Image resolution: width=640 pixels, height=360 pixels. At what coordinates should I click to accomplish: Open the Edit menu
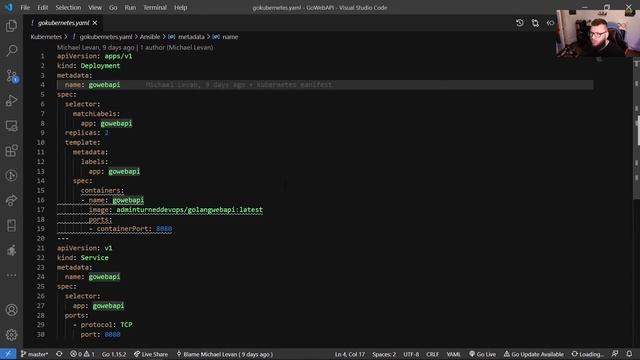[x=42, y=7]
